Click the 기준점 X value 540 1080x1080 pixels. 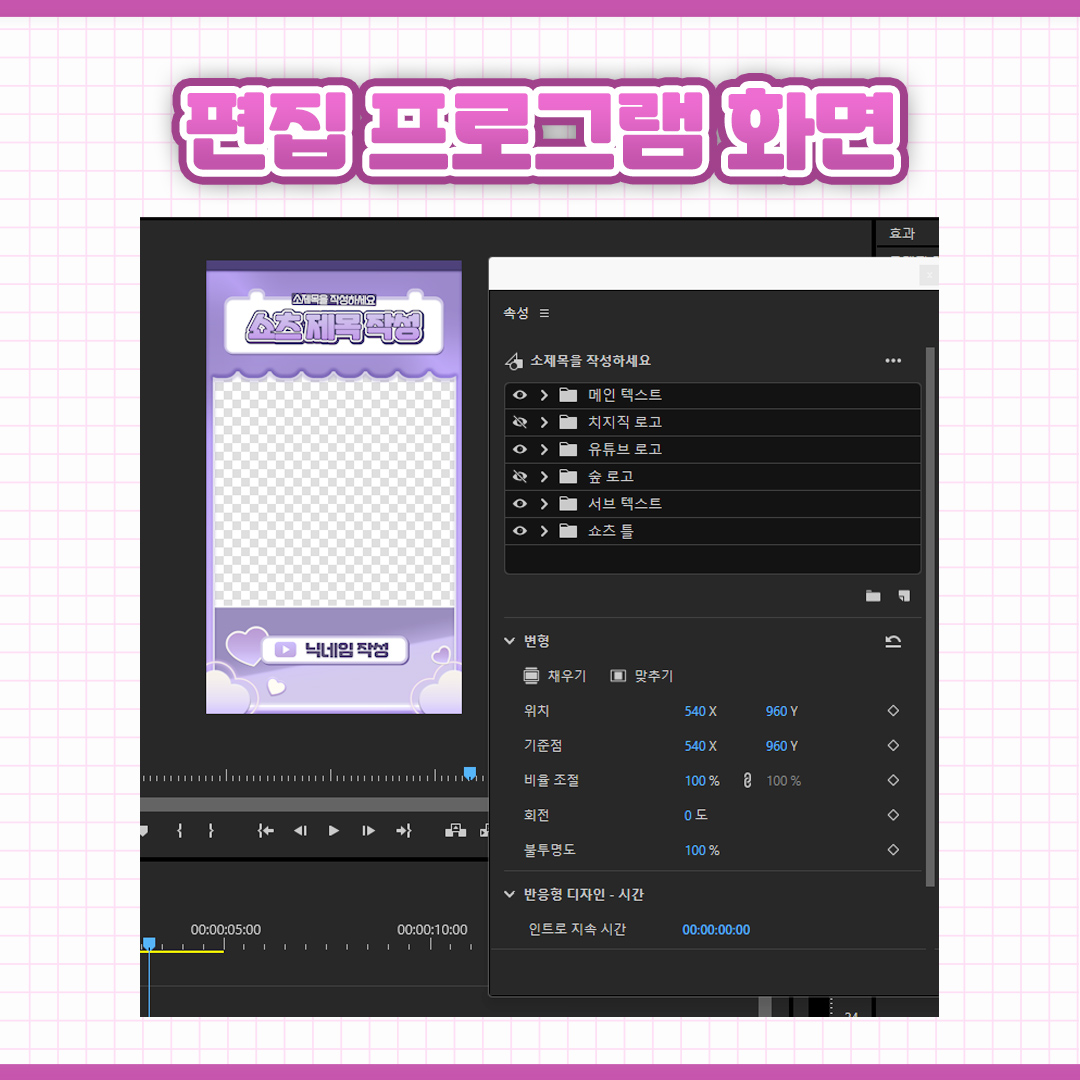695,746
